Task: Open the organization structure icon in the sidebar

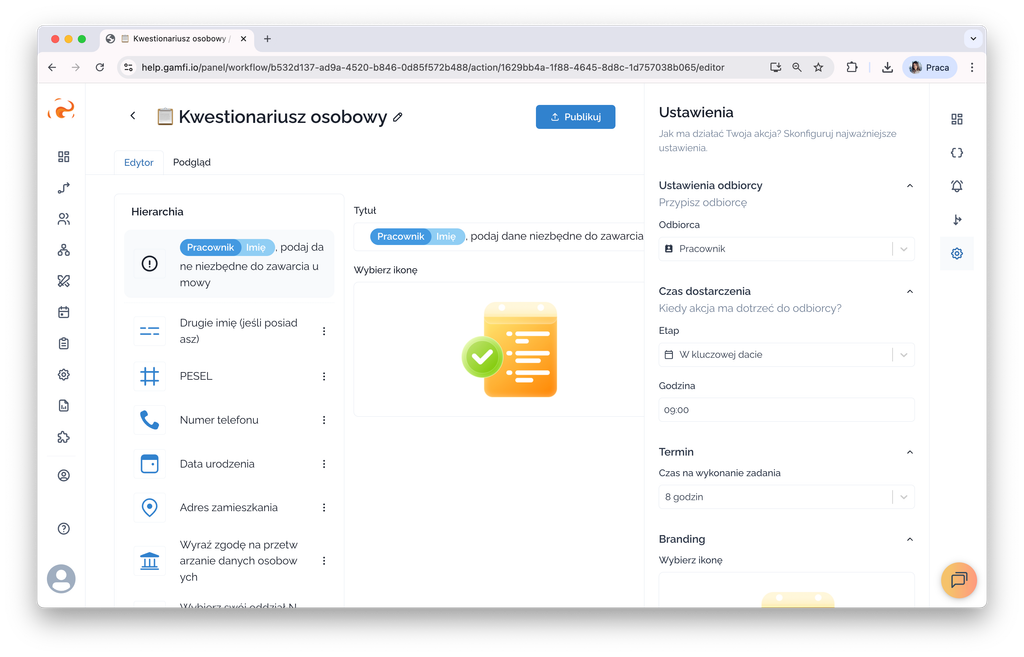Action: [x=64, y=250]
